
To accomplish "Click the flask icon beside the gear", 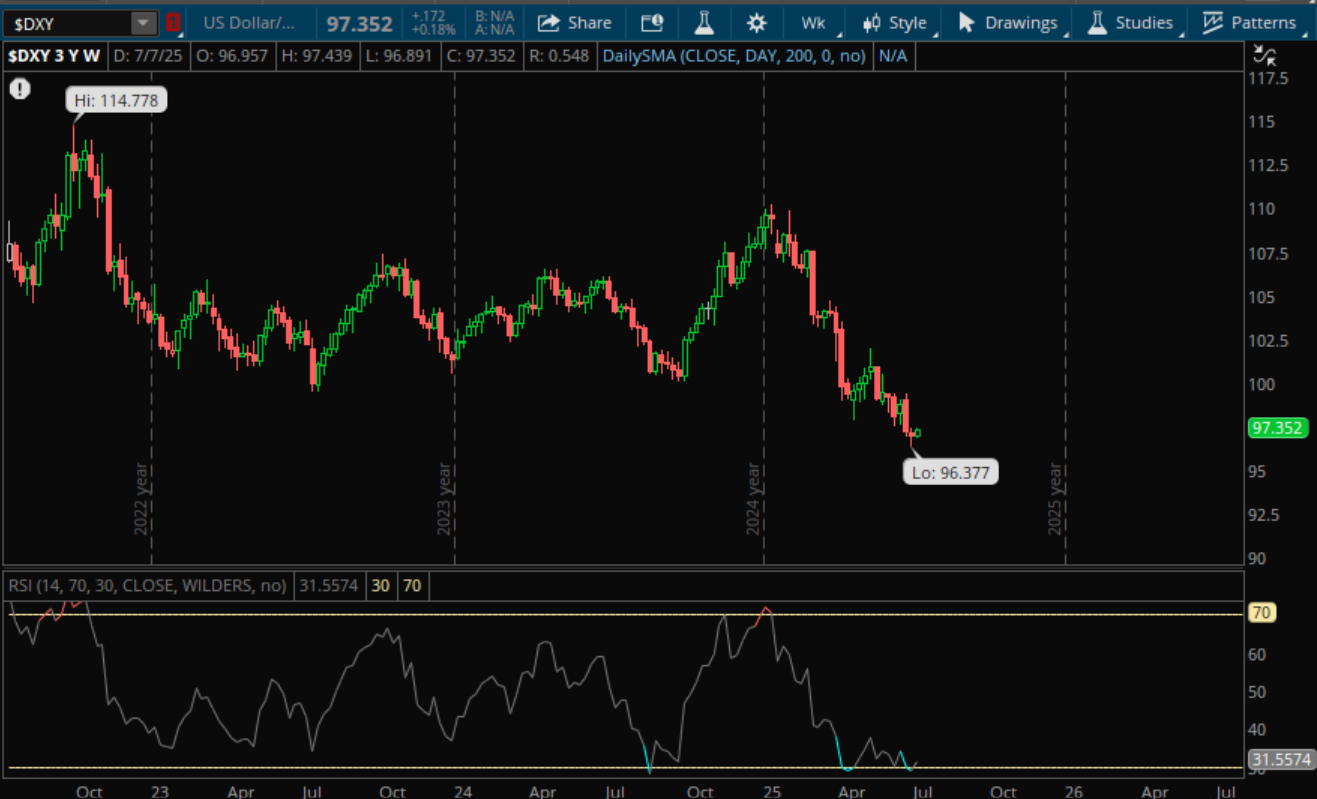I will 704,22.
